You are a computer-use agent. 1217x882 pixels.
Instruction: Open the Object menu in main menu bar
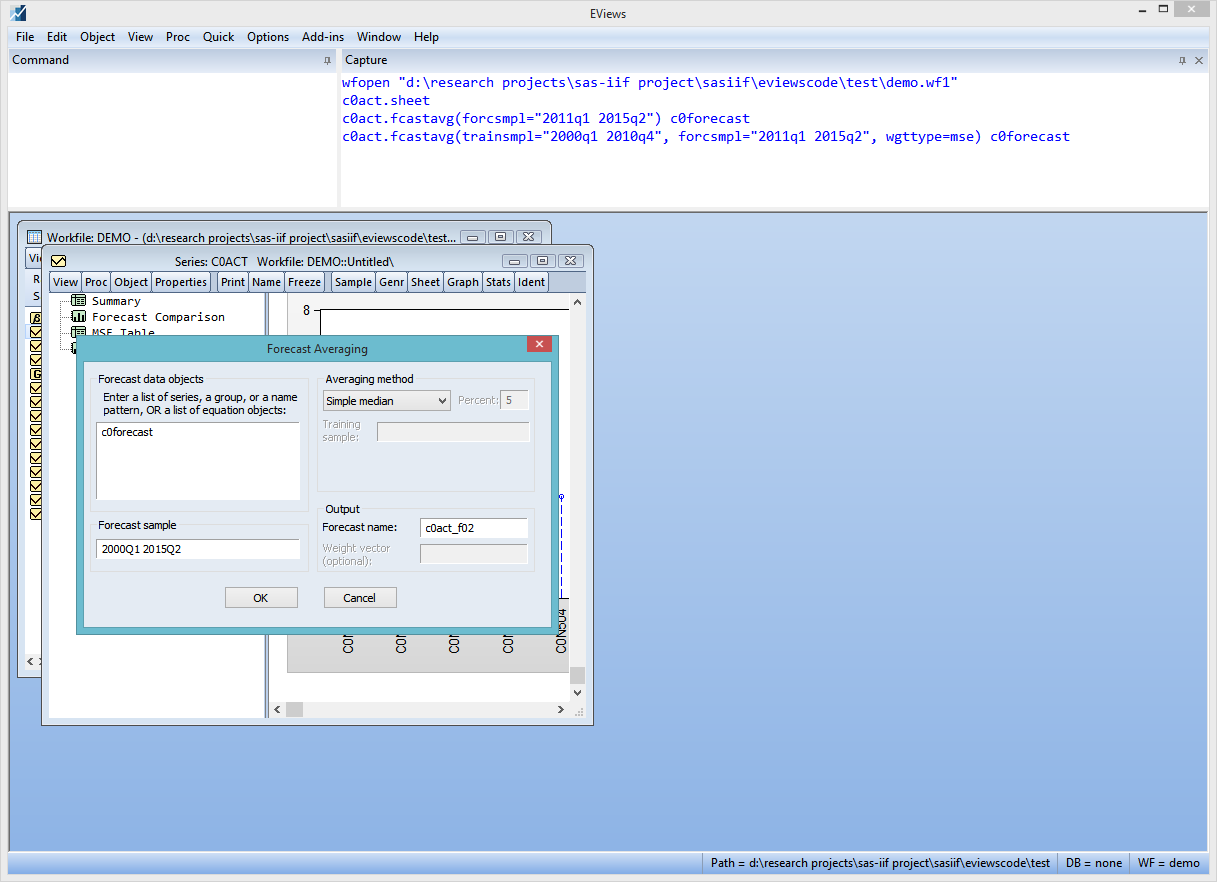pos(98,37)
